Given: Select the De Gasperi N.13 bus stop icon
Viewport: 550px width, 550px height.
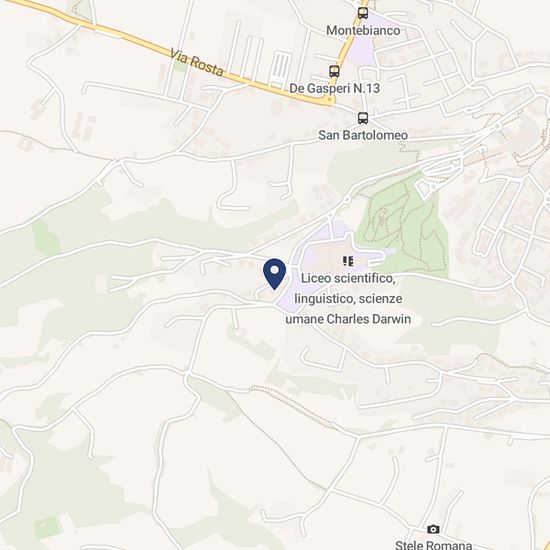Looking at the screenshot, I should pyautogui.click(x=334, y=71).
